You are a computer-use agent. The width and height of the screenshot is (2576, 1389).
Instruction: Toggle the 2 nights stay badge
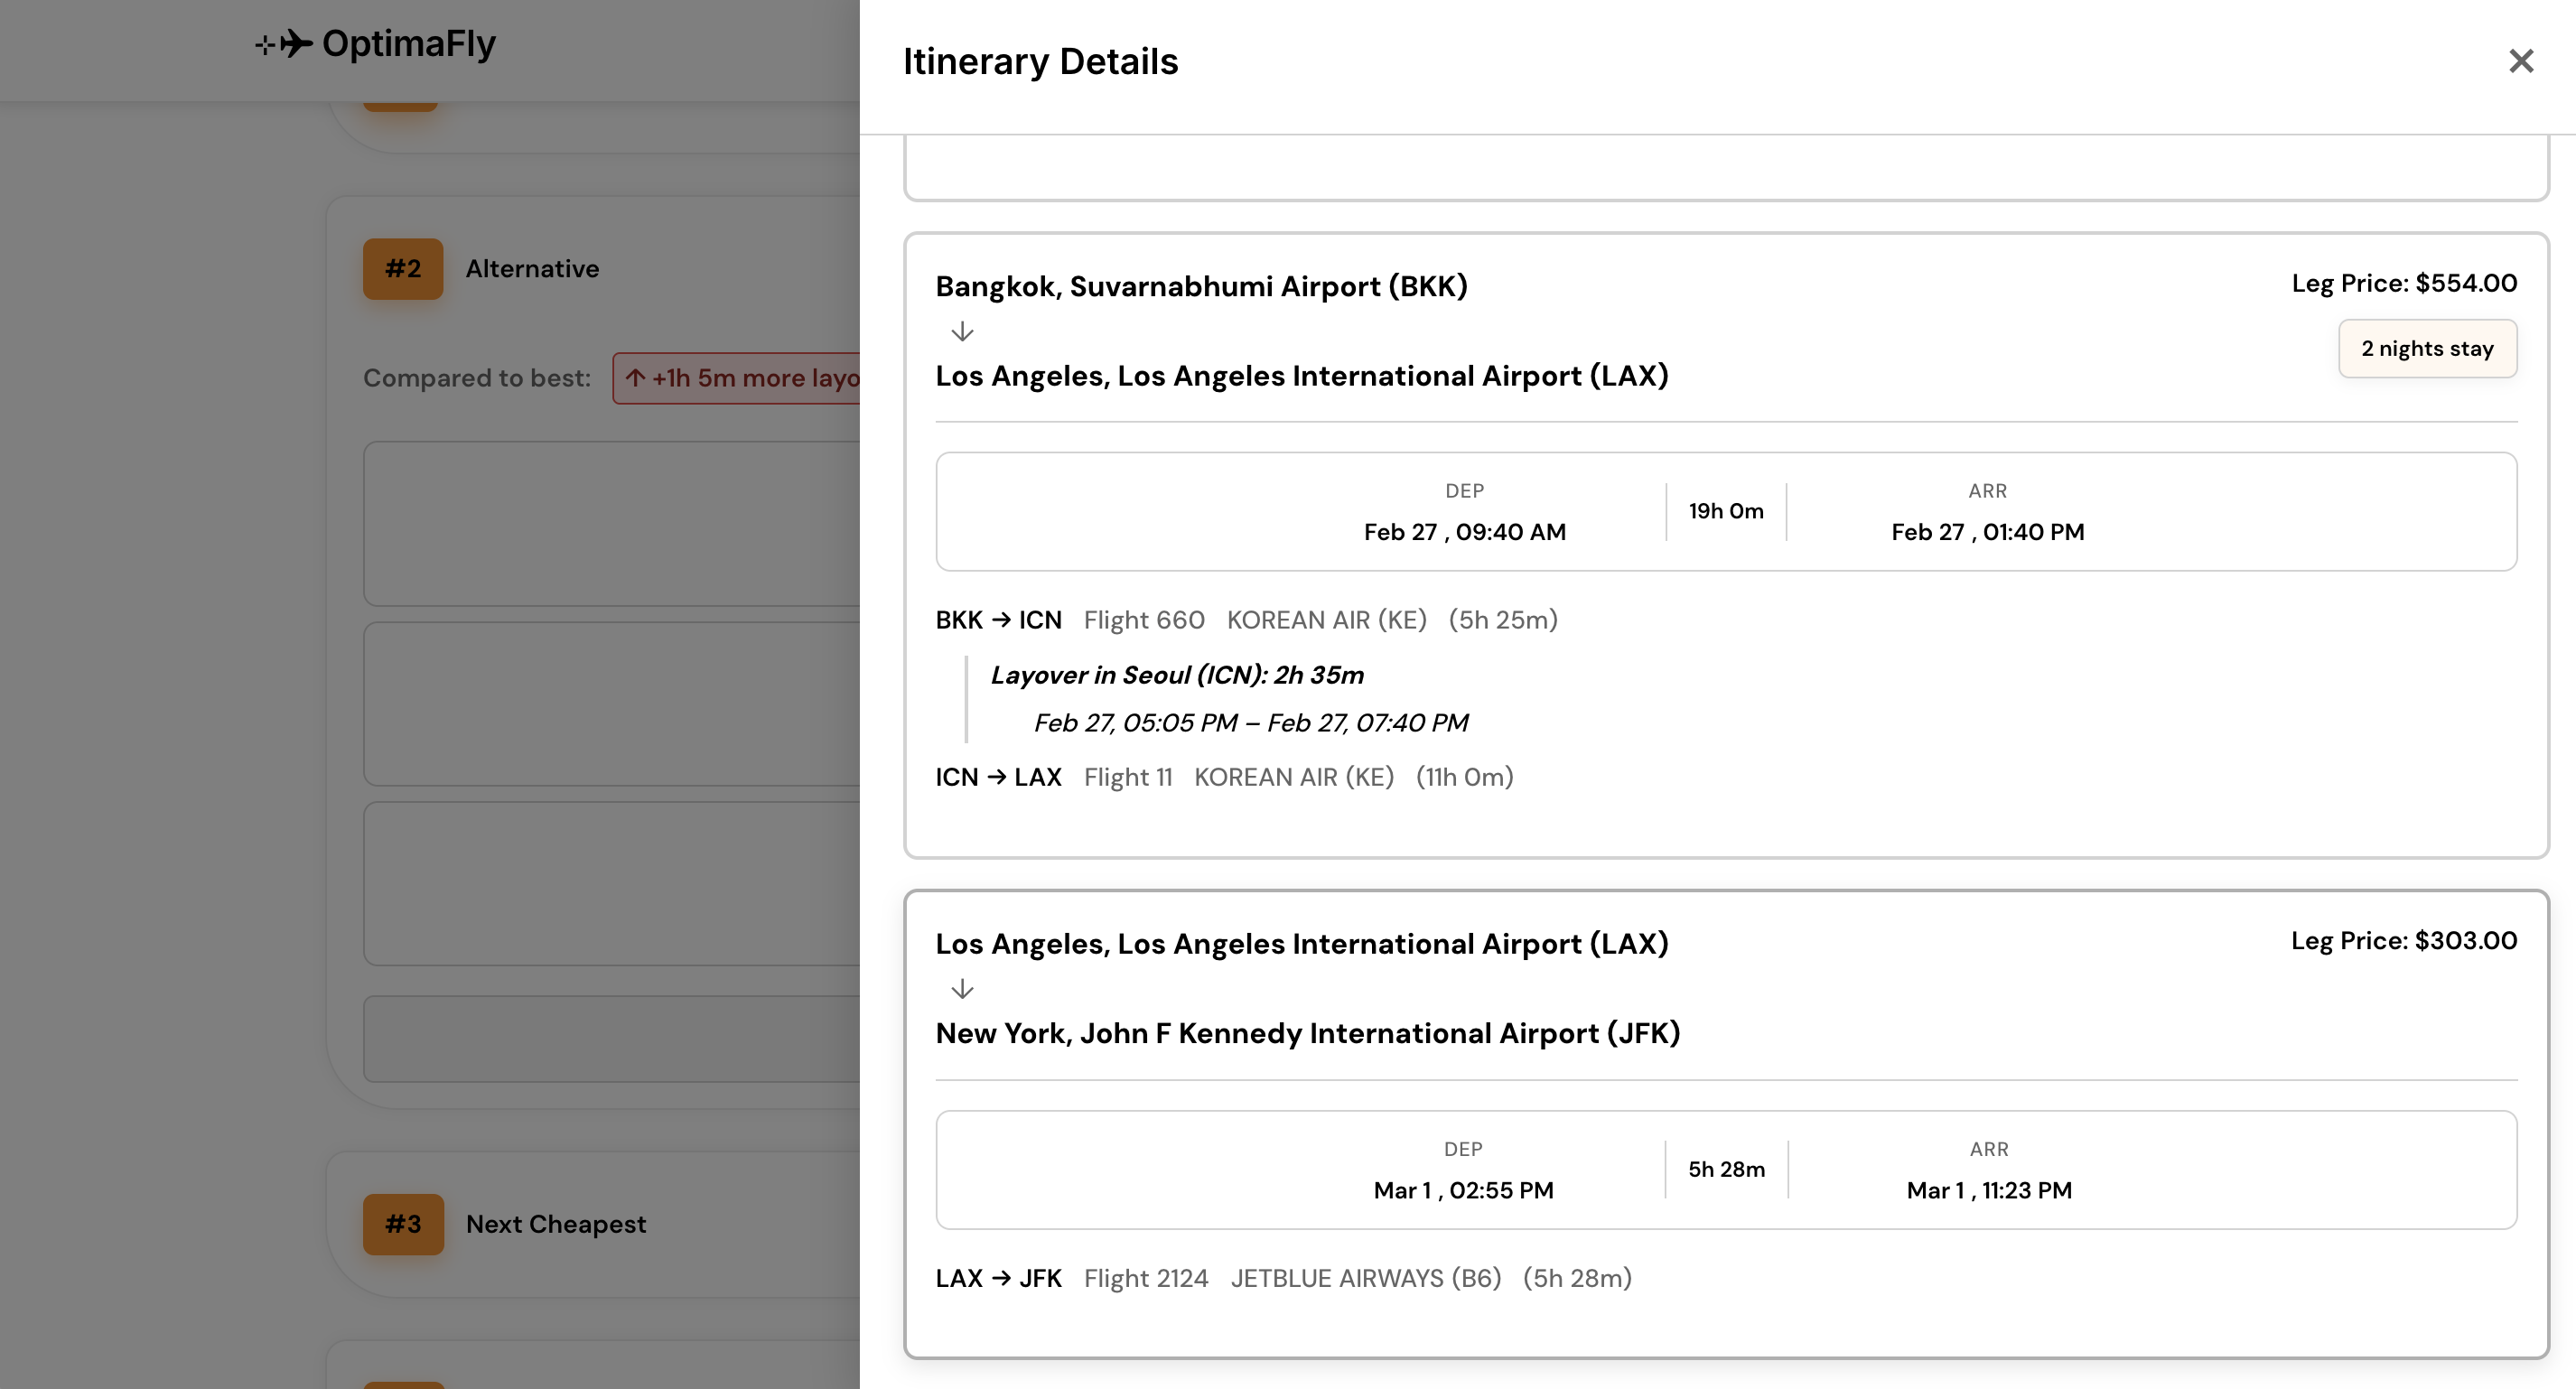2427,348
